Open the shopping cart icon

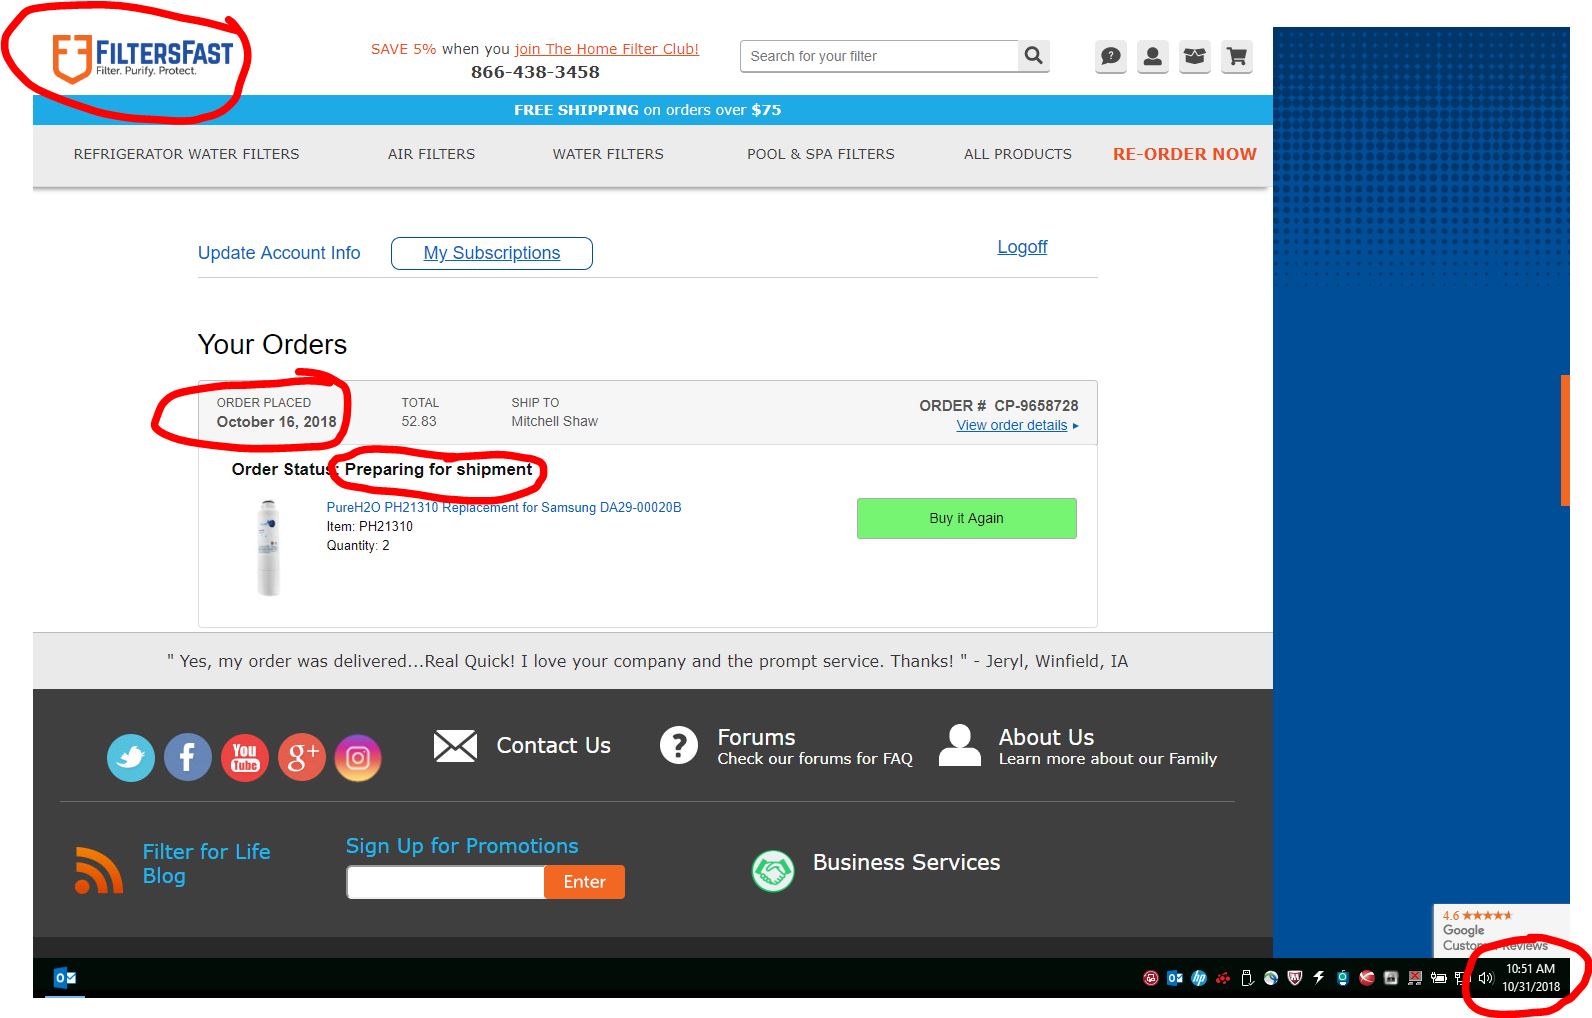[1237, 57]
